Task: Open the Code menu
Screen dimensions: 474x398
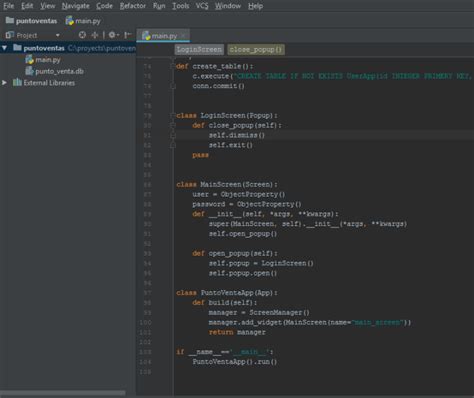Action: click(x=104, y=6)
